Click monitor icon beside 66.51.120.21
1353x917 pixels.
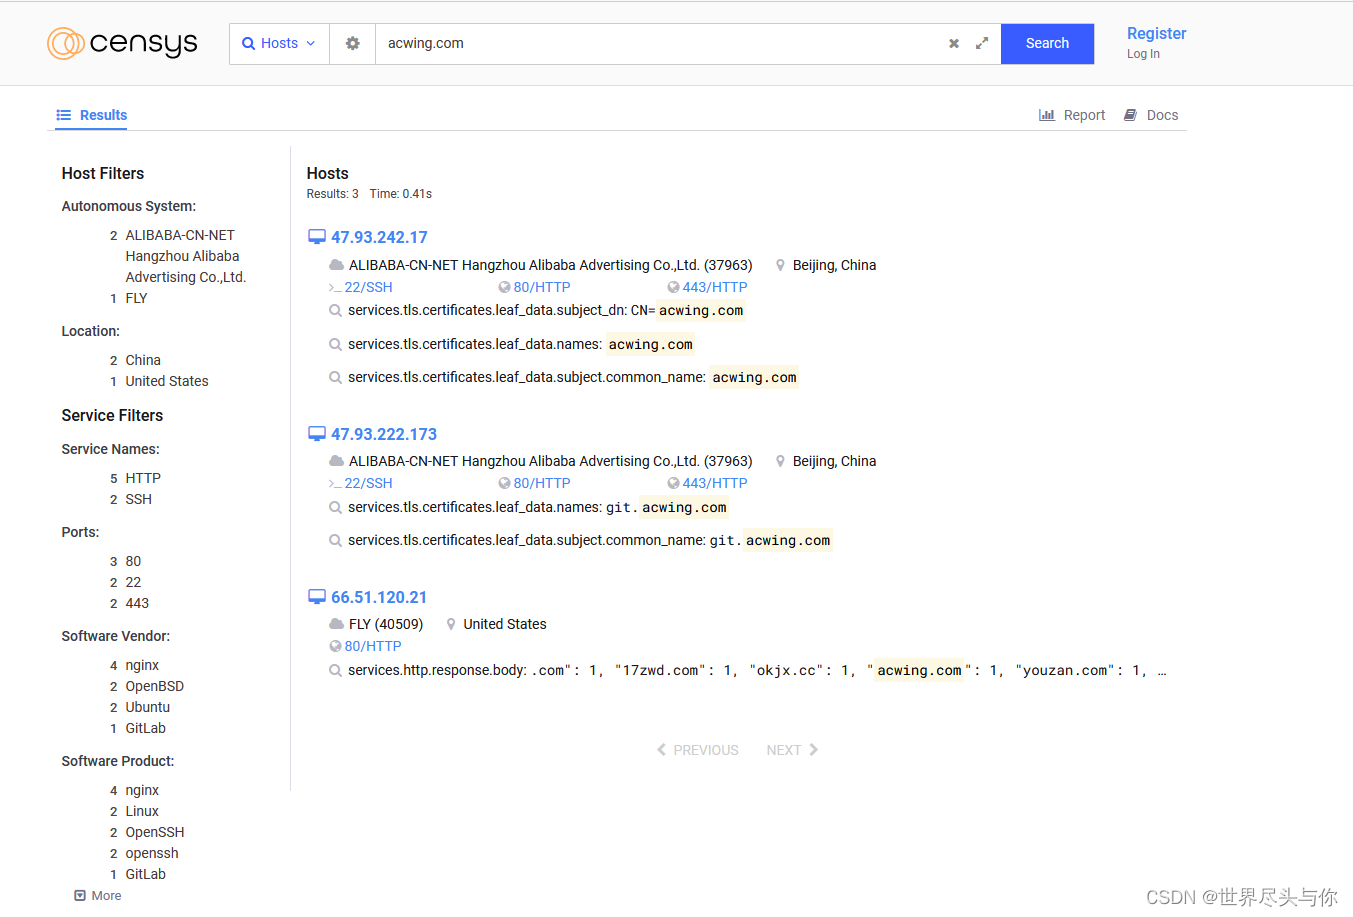point(317,597)
